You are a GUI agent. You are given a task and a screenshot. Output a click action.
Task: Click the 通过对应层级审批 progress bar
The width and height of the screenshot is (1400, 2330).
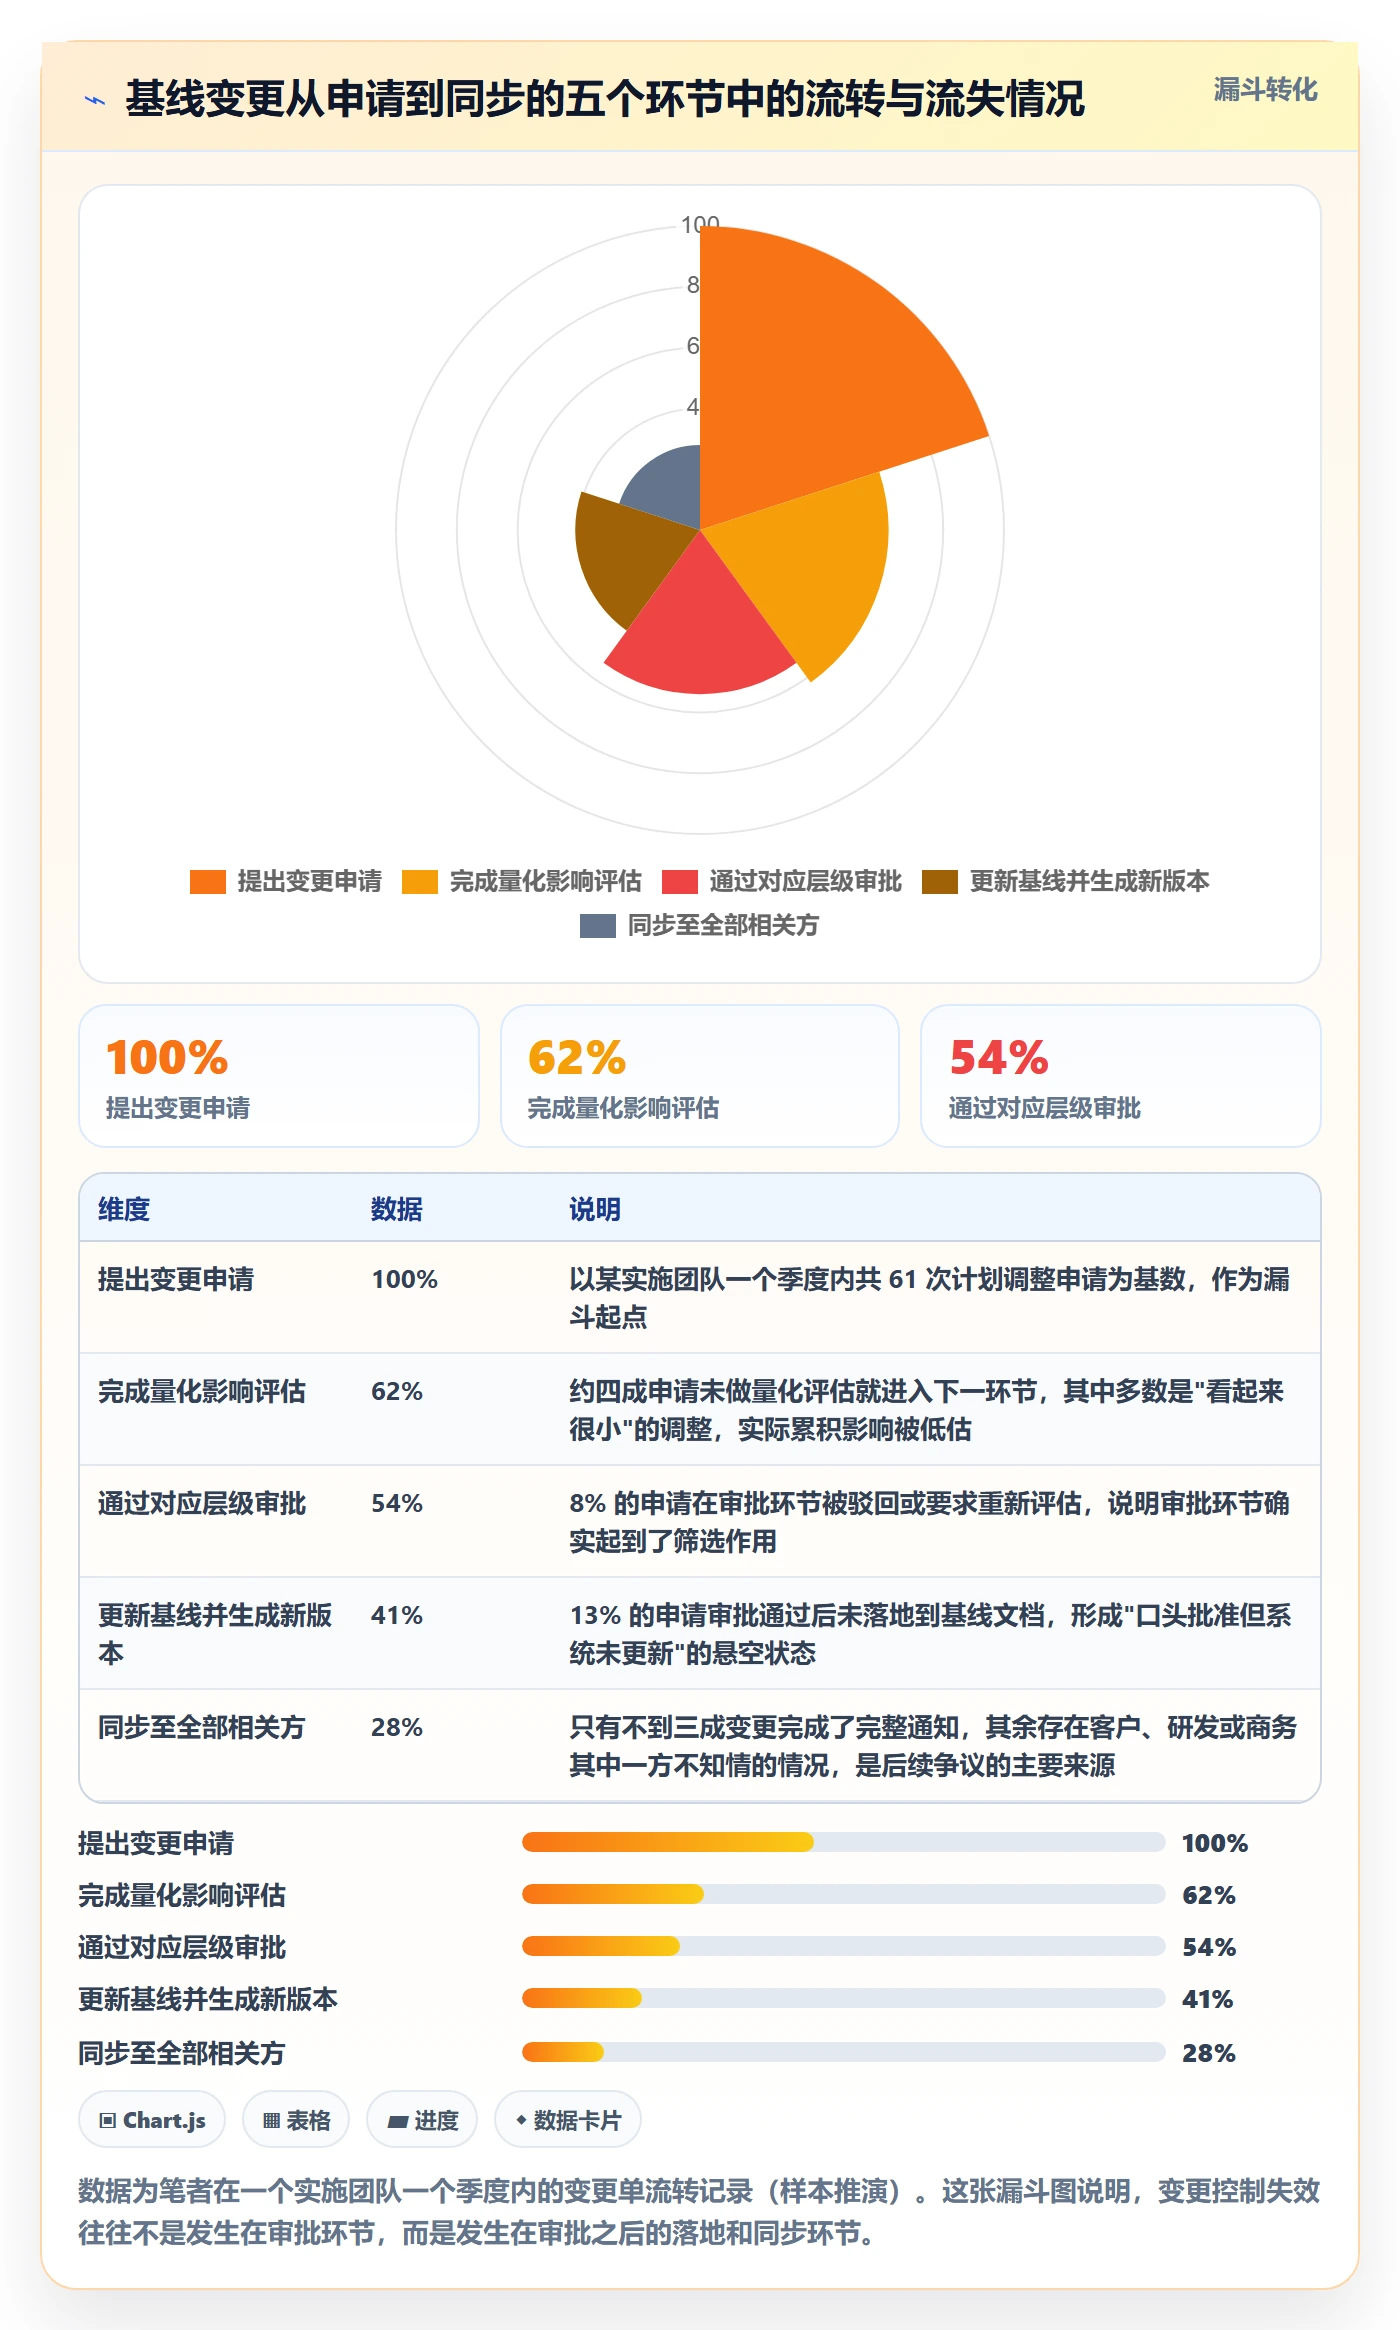tap(844, 1946)
